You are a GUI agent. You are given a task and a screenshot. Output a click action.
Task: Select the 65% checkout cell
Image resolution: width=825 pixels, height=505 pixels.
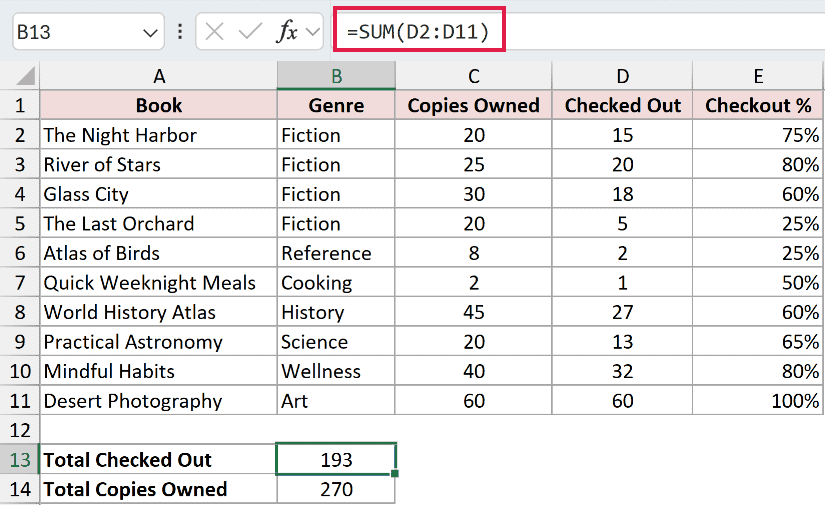(758, 342)
